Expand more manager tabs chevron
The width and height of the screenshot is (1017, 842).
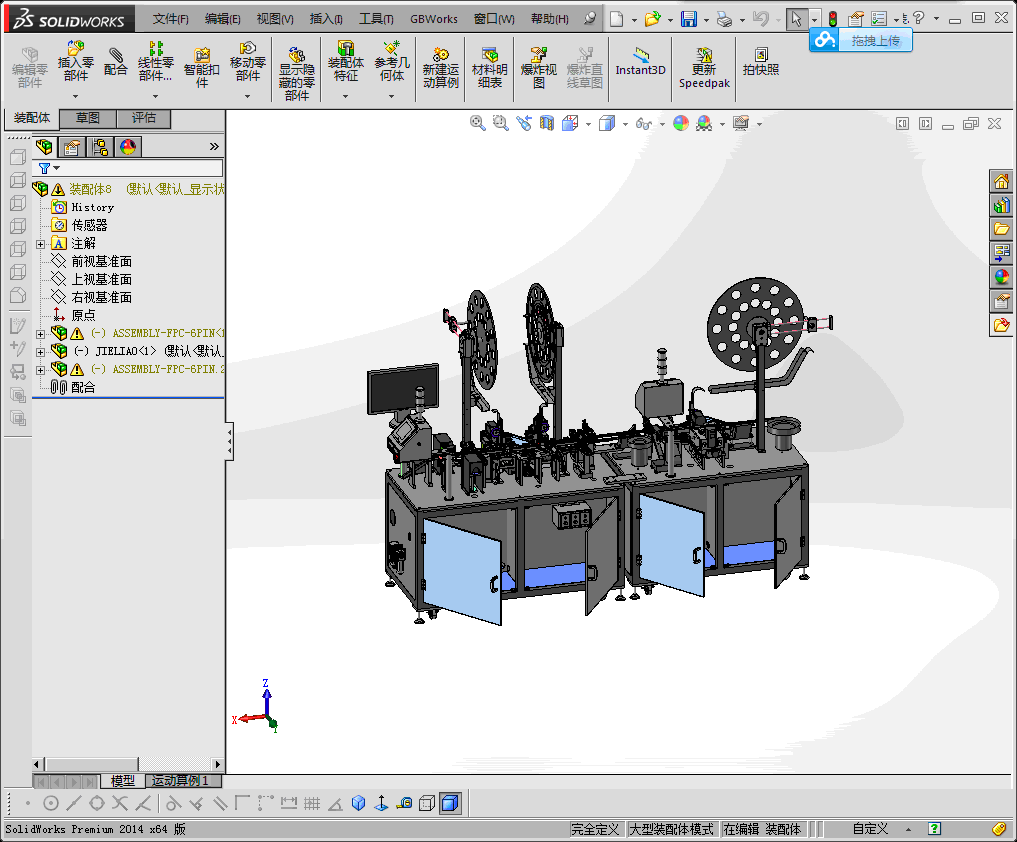click(x=214, y=147)
